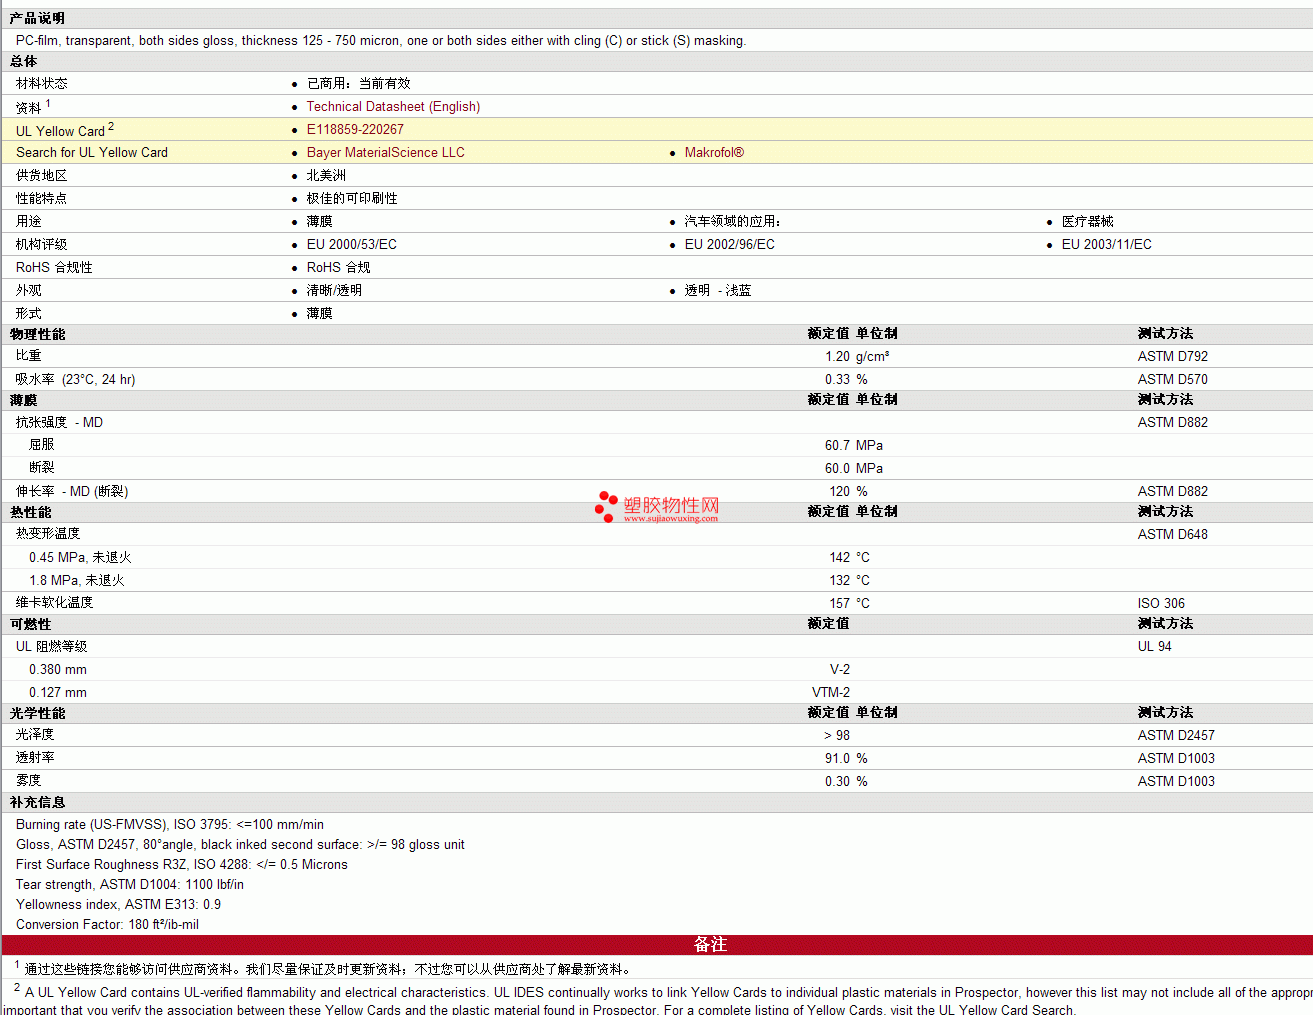Click the red 备注 notes banner

(x=657, y=945)
